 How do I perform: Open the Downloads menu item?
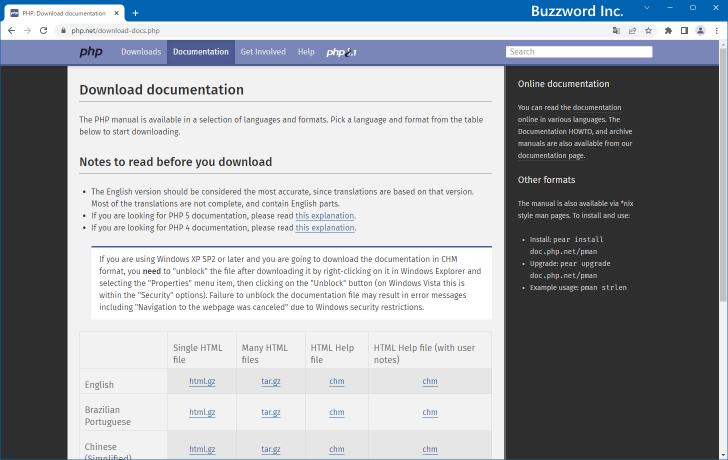coord(141,52)
